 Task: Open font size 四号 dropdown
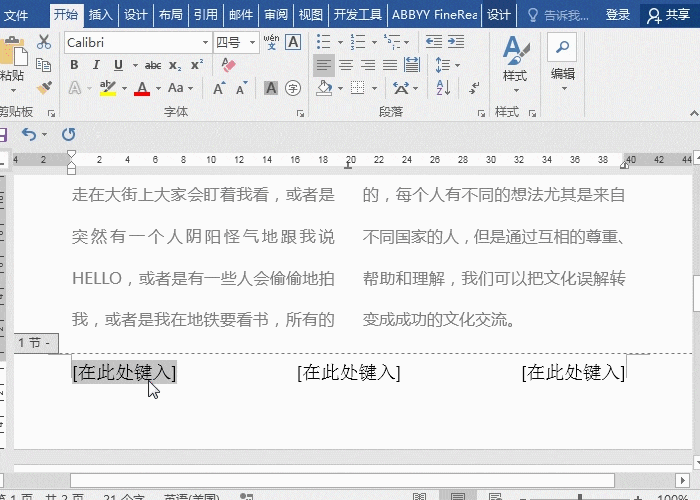coord(252,42)
